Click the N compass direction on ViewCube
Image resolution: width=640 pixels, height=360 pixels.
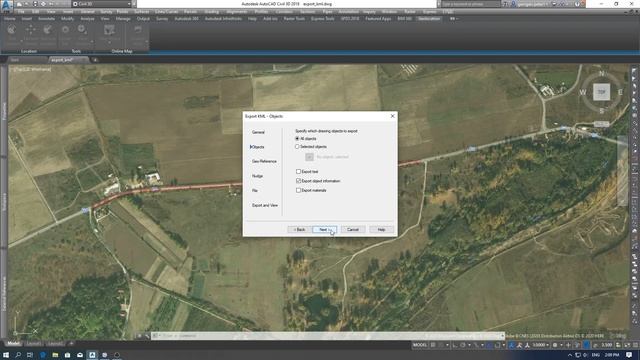602,73
